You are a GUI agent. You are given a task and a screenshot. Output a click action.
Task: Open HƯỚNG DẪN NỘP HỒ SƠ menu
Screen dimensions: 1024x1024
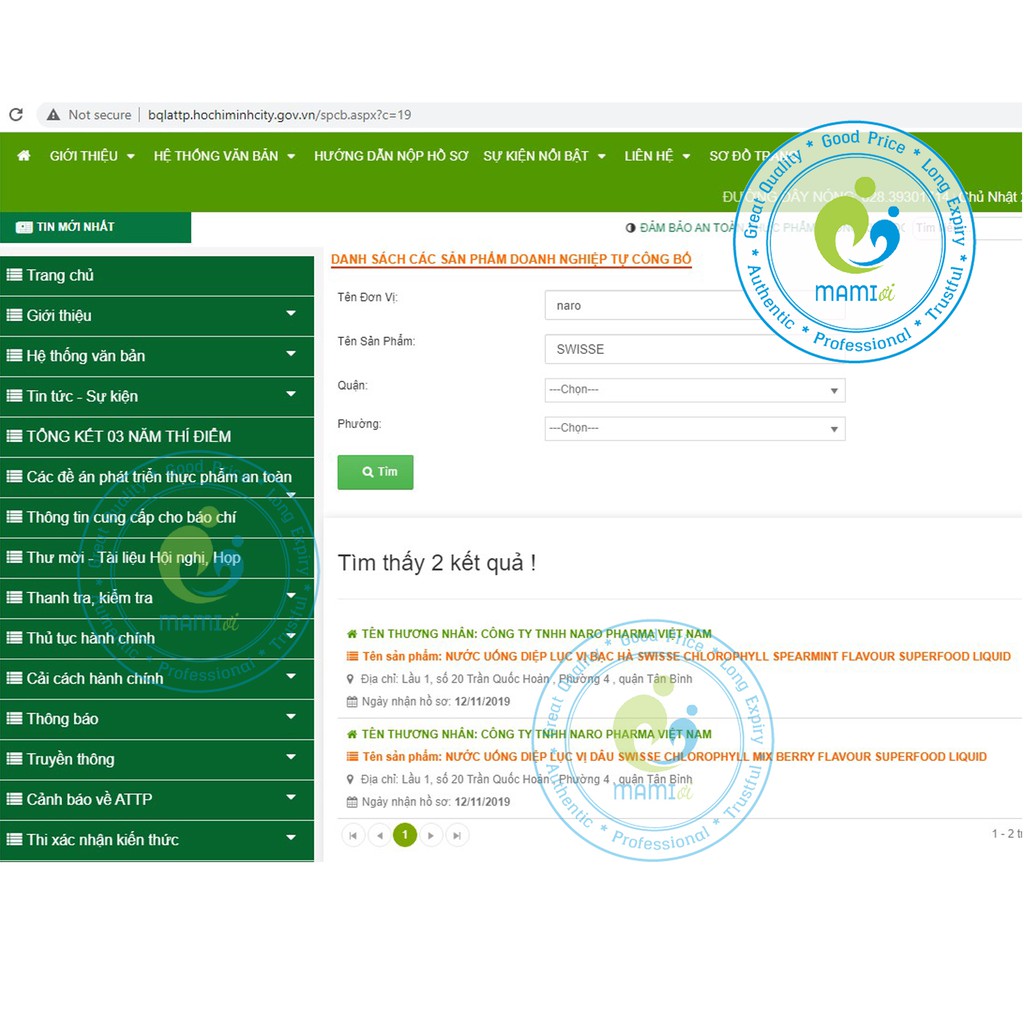point(391,156)
